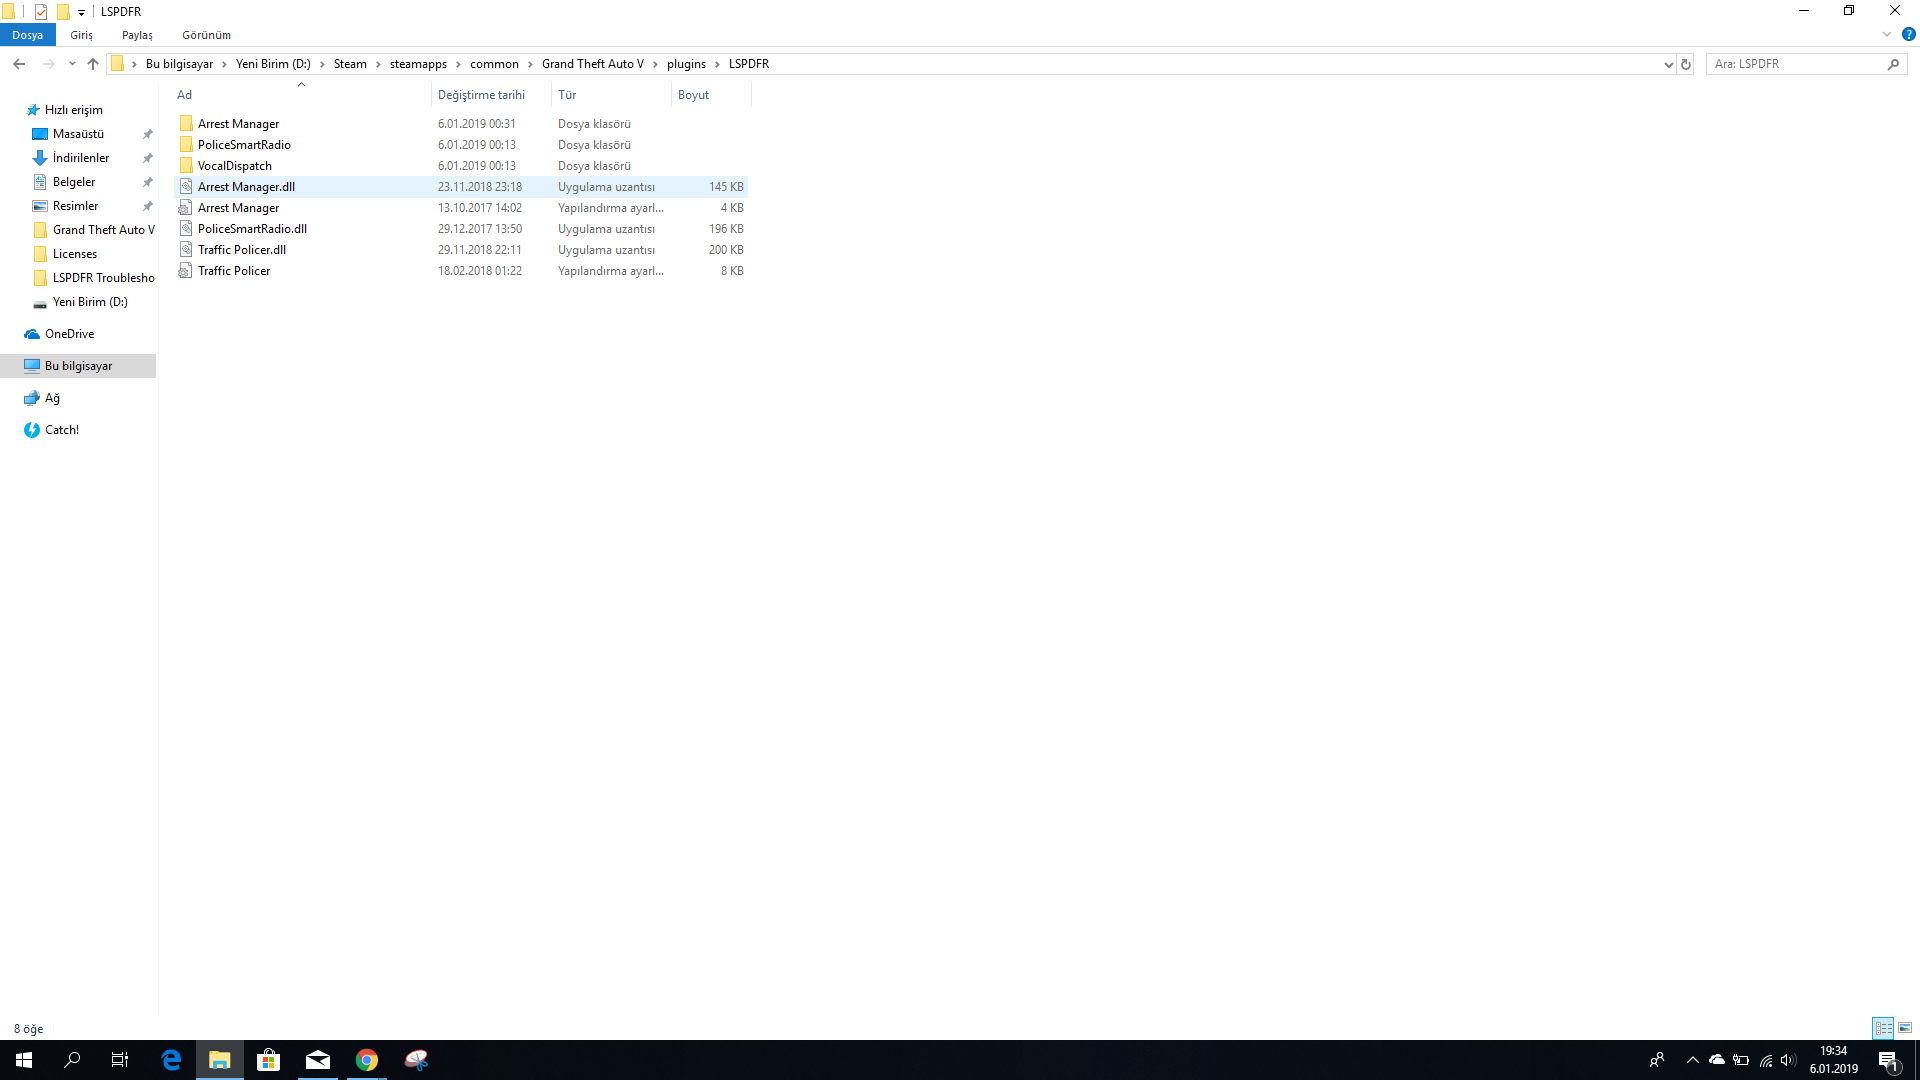
Task: Open Google Chrome from taskbar
Action: click(x=367, y=1060)
